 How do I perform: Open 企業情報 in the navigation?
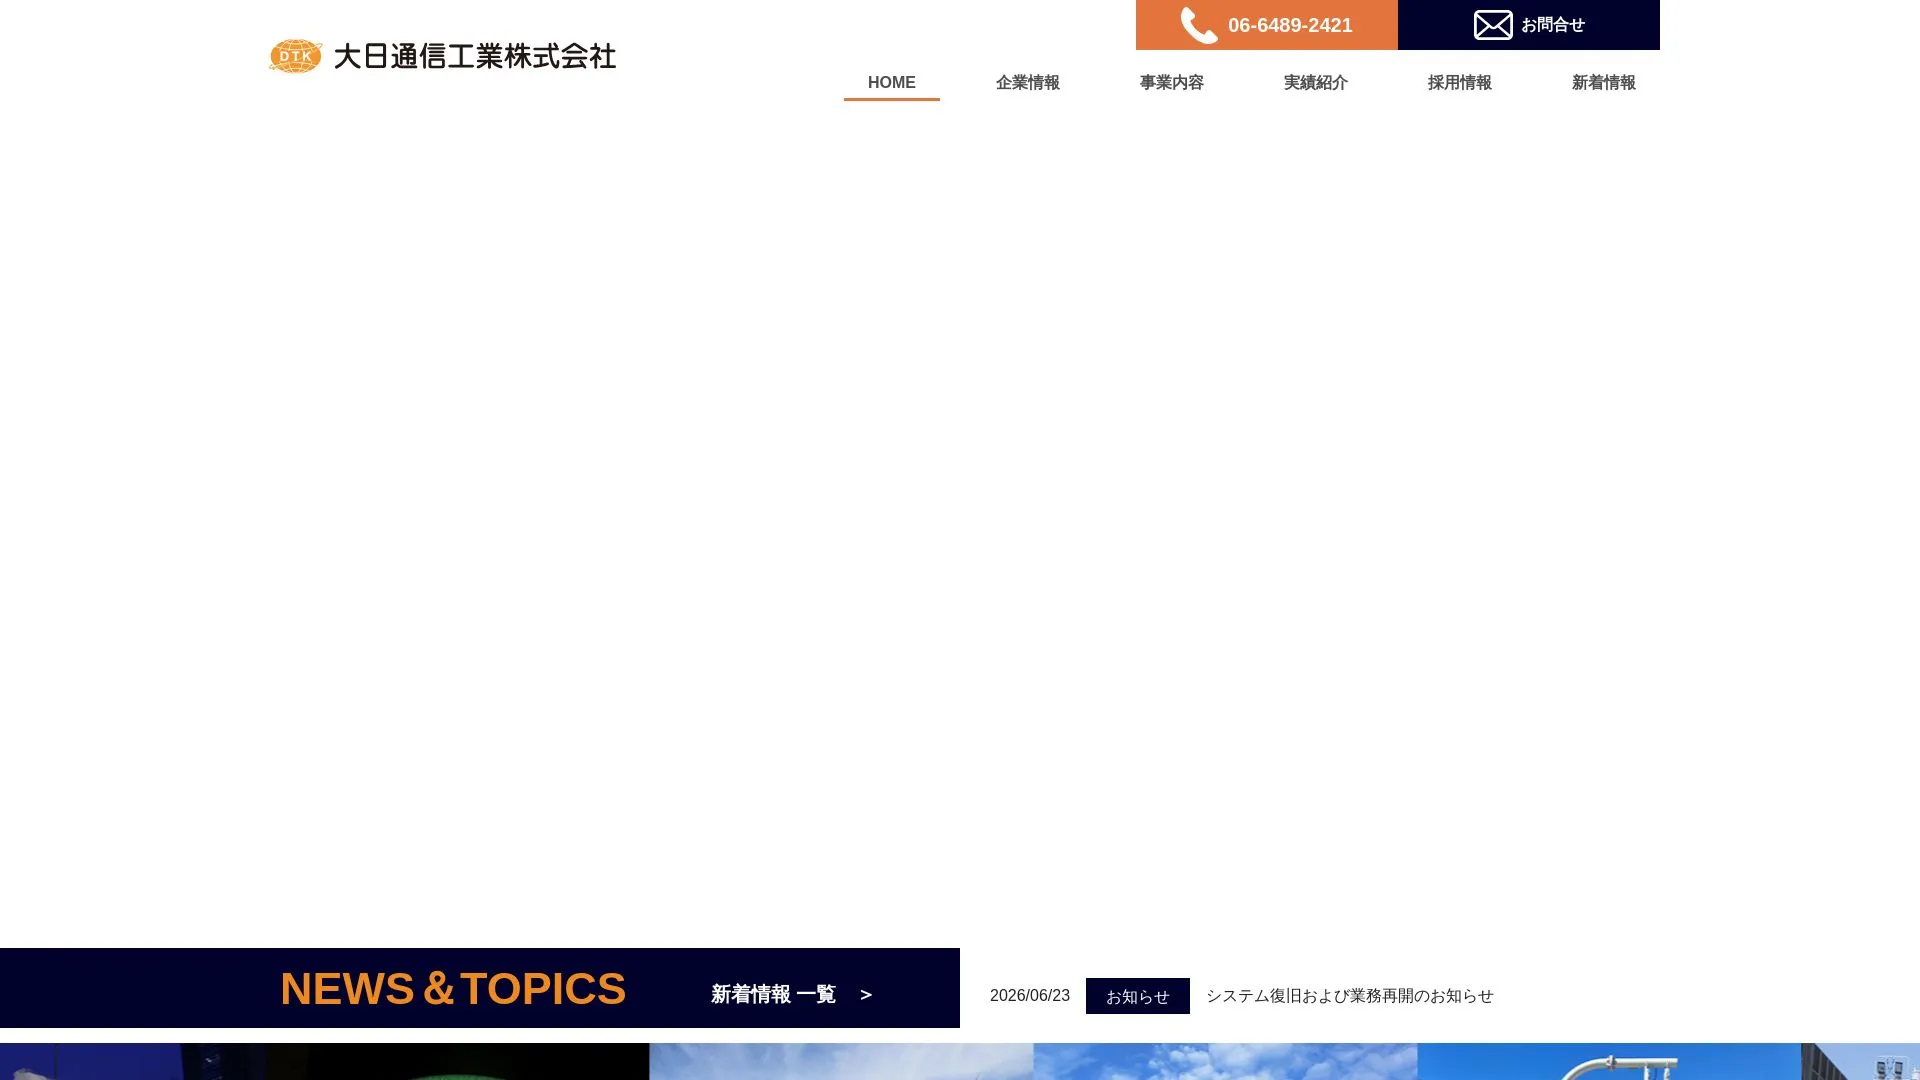(1028, 83)
